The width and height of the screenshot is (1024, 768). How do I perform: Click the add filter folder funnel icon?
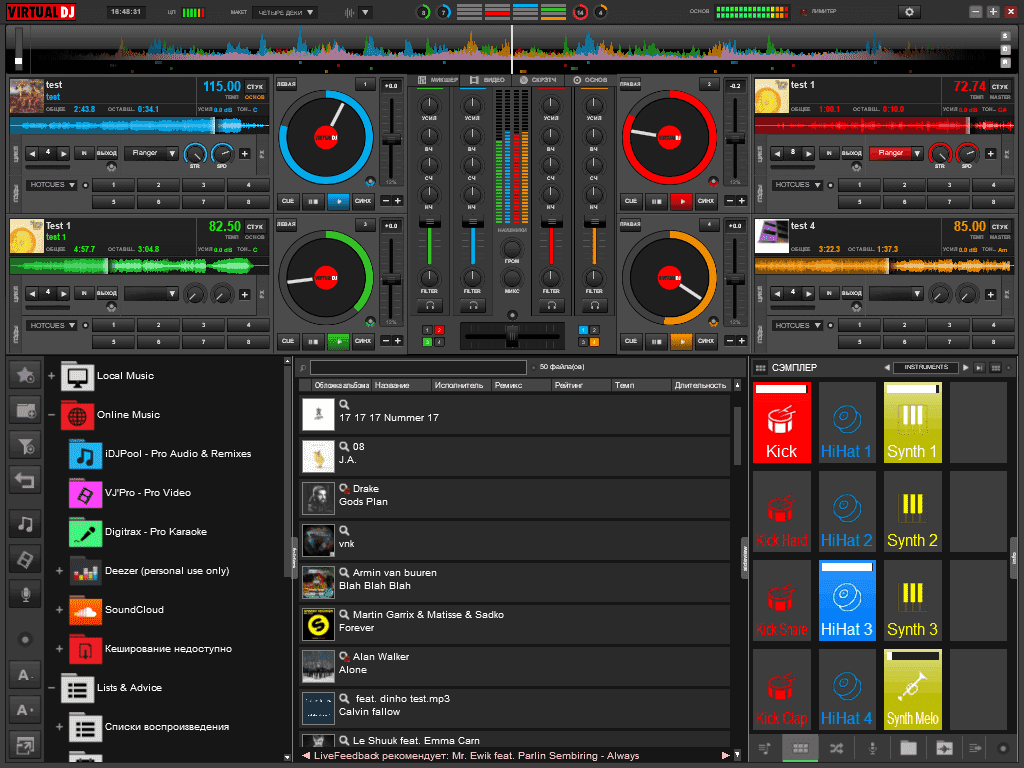pos(25,446)
